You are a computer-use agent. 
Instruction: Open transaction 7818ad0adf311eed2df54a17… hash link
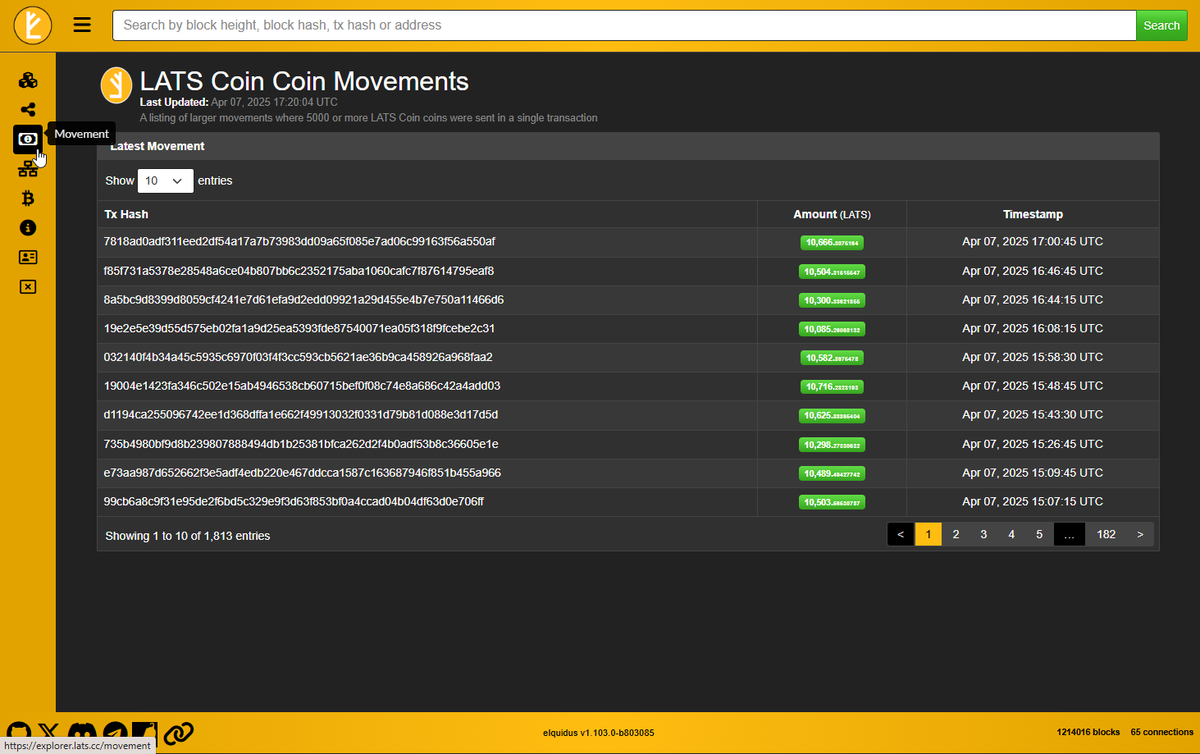299,242
